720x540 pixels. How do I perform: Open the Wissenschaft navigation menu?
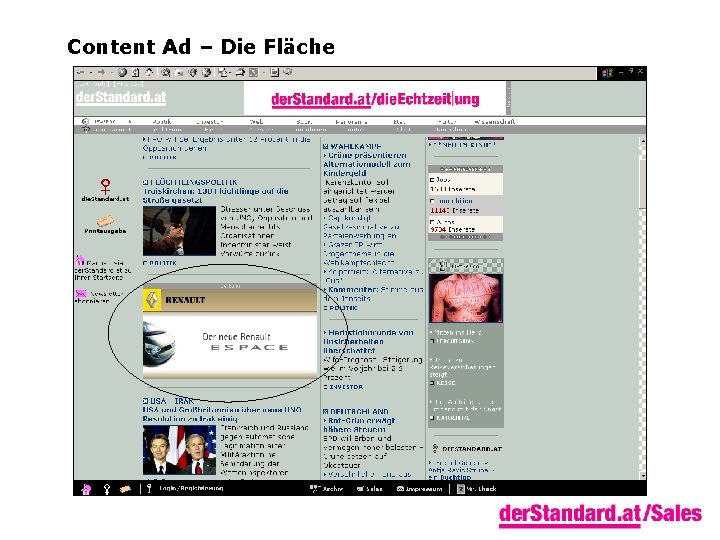pos(495,122)
